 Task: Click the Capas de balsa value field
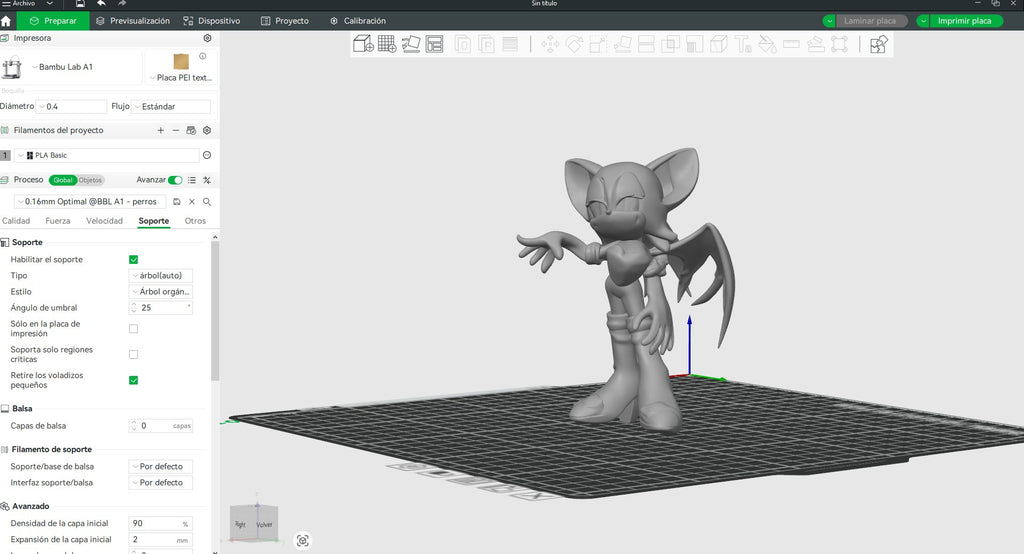[x=161, y=426]
